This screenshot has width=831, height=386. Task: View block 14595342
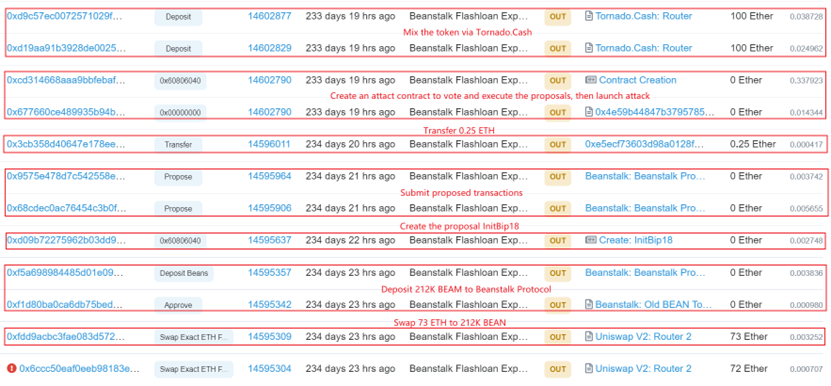(270, 304)
